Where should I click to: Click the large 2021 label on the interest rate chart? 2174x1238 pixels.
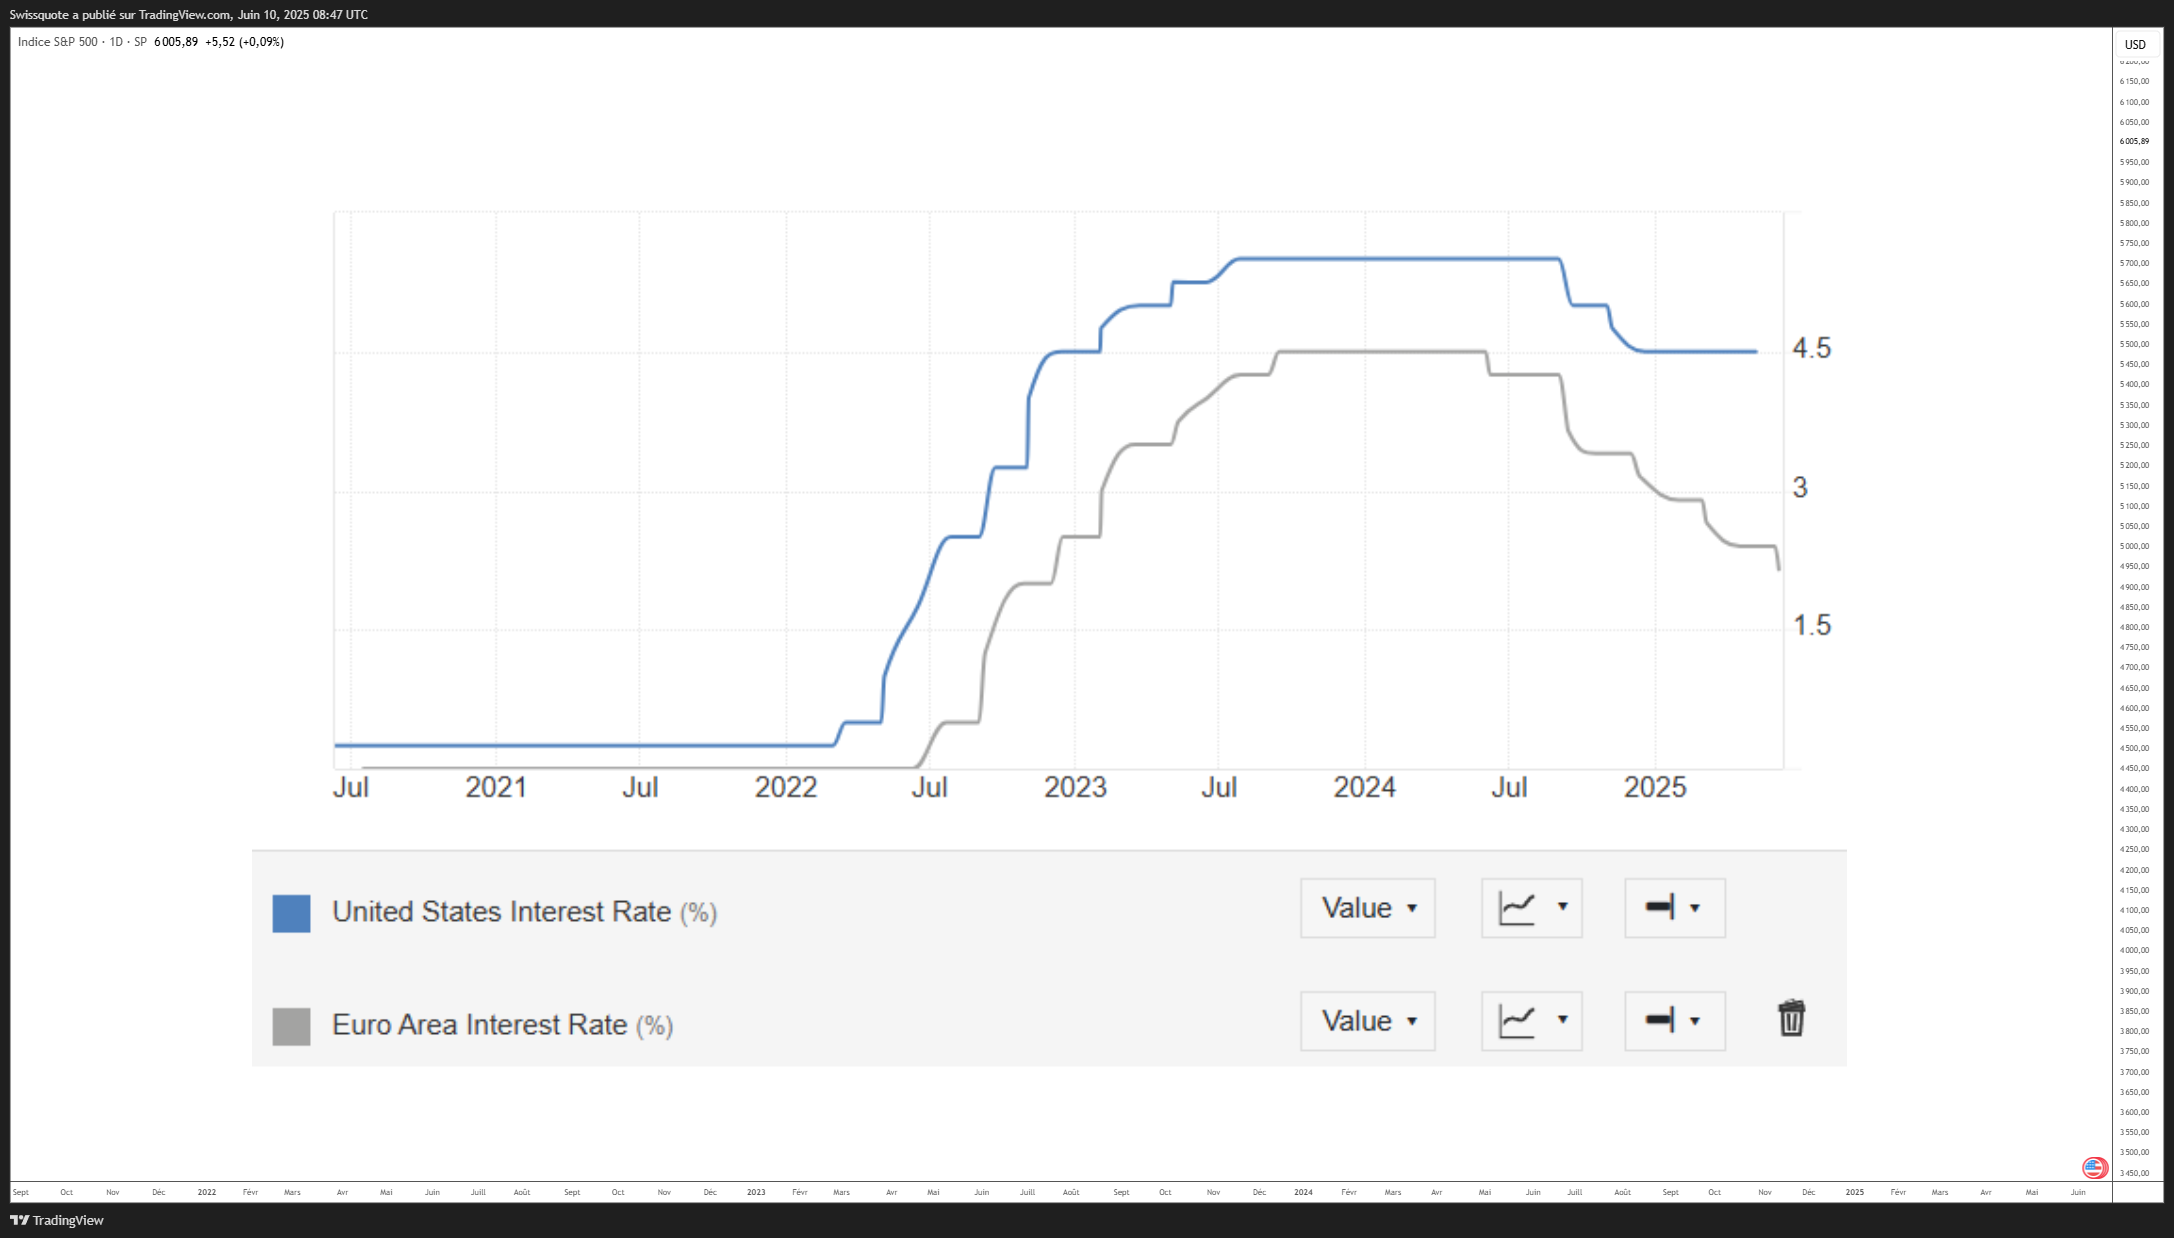(496, 787)
